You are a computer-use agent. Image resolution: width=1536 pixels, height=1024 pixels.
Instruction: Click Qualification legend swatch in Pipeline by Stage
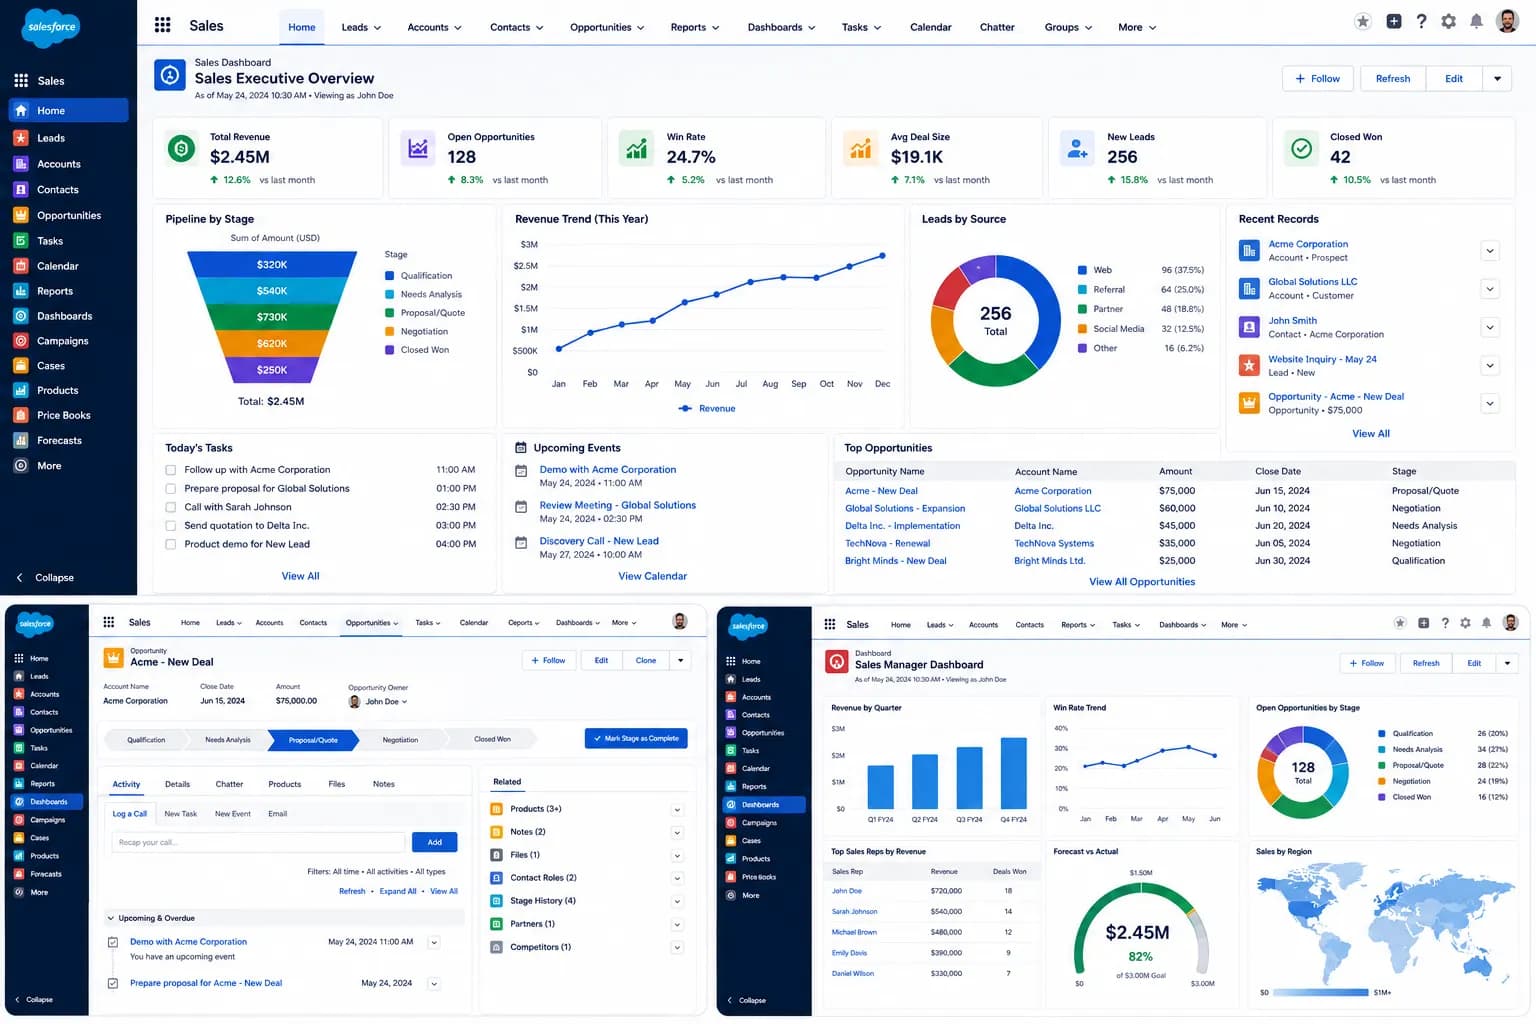coord(389,276)
